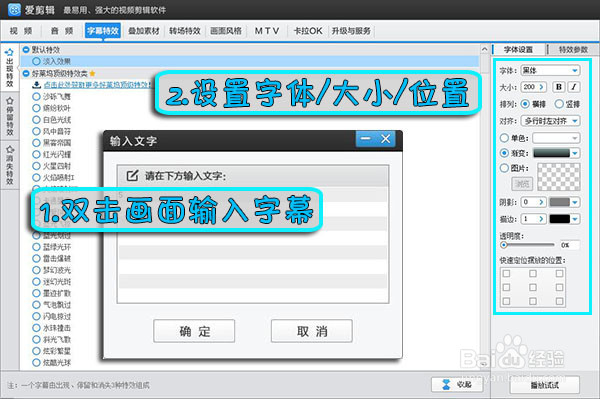Viewport: 600px width, 399px height.
Task: Open the 字体 font dropdown
Action: [550, 70]
